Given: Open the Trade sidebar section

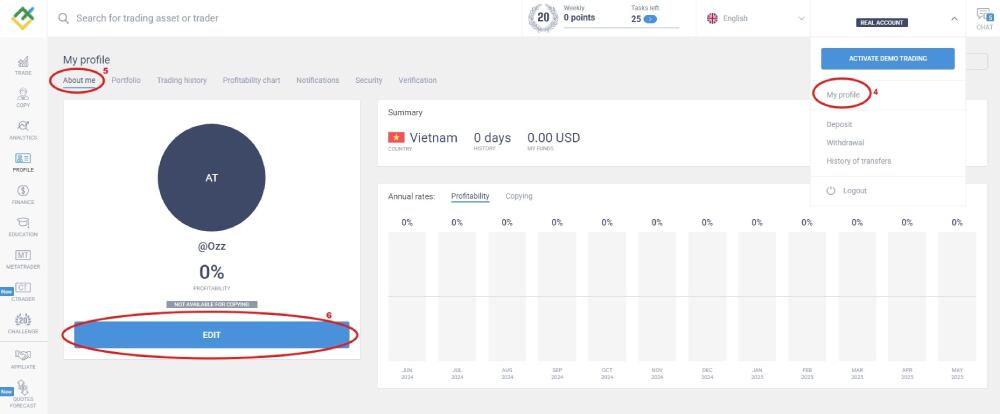Looking at the screenshot, I should 23,66.
